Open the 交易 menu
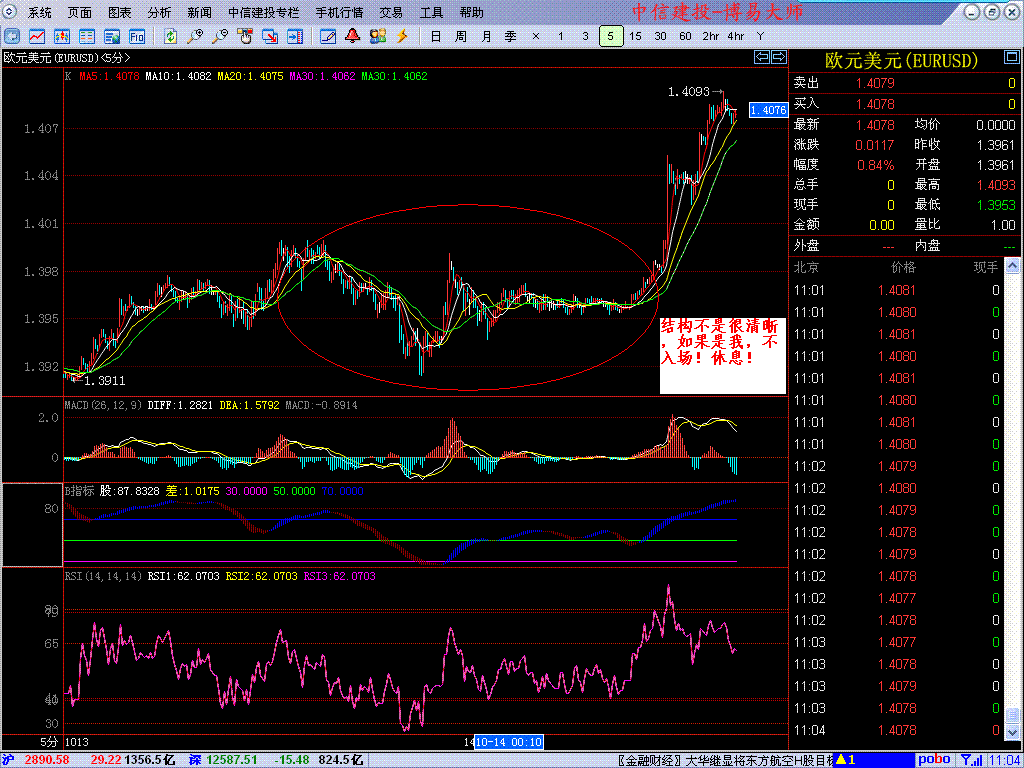This screenshot has width=1024, height=768. point(391,12)
